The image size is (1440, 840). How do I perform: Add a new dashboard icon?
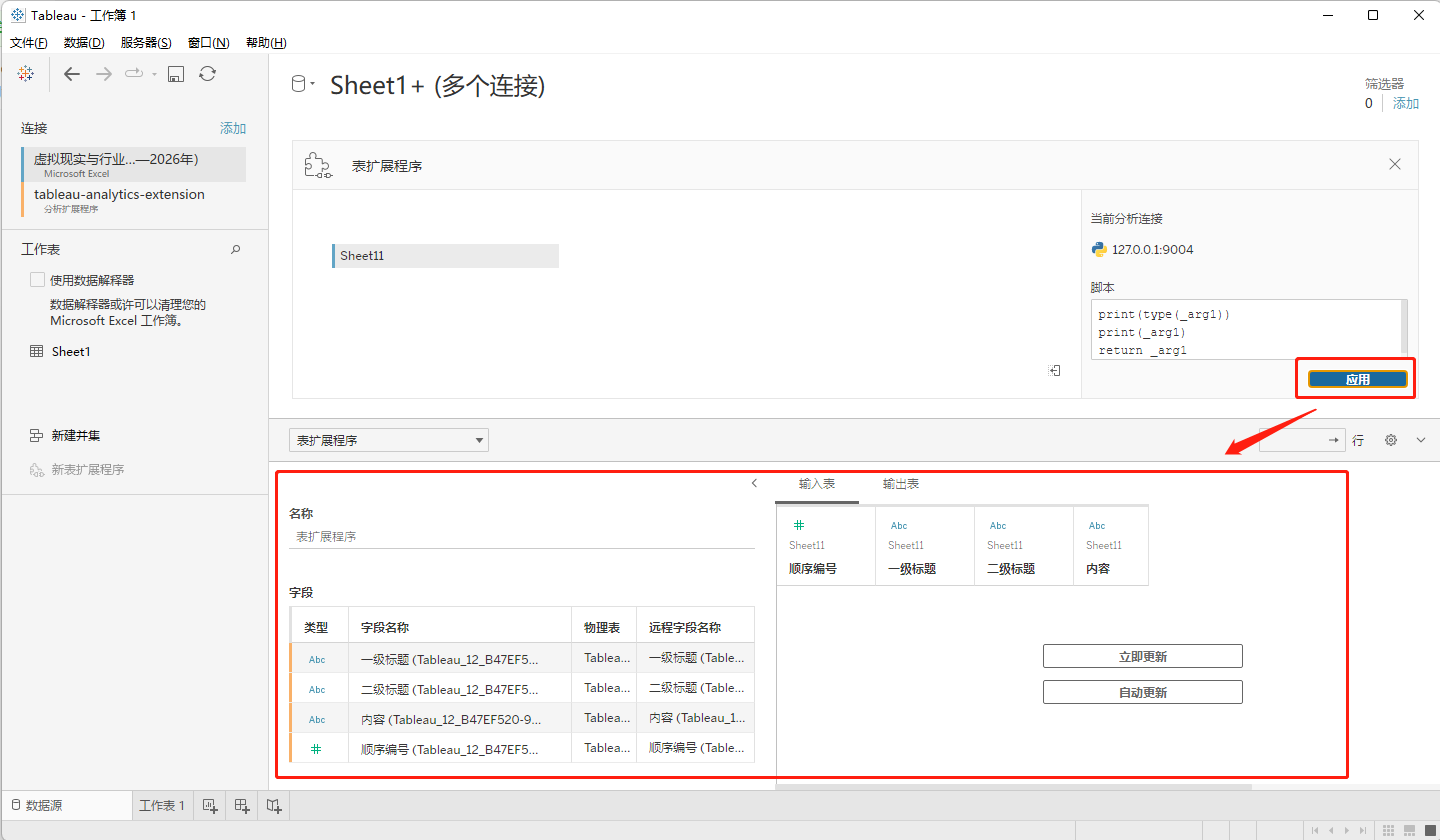(242, 805)
